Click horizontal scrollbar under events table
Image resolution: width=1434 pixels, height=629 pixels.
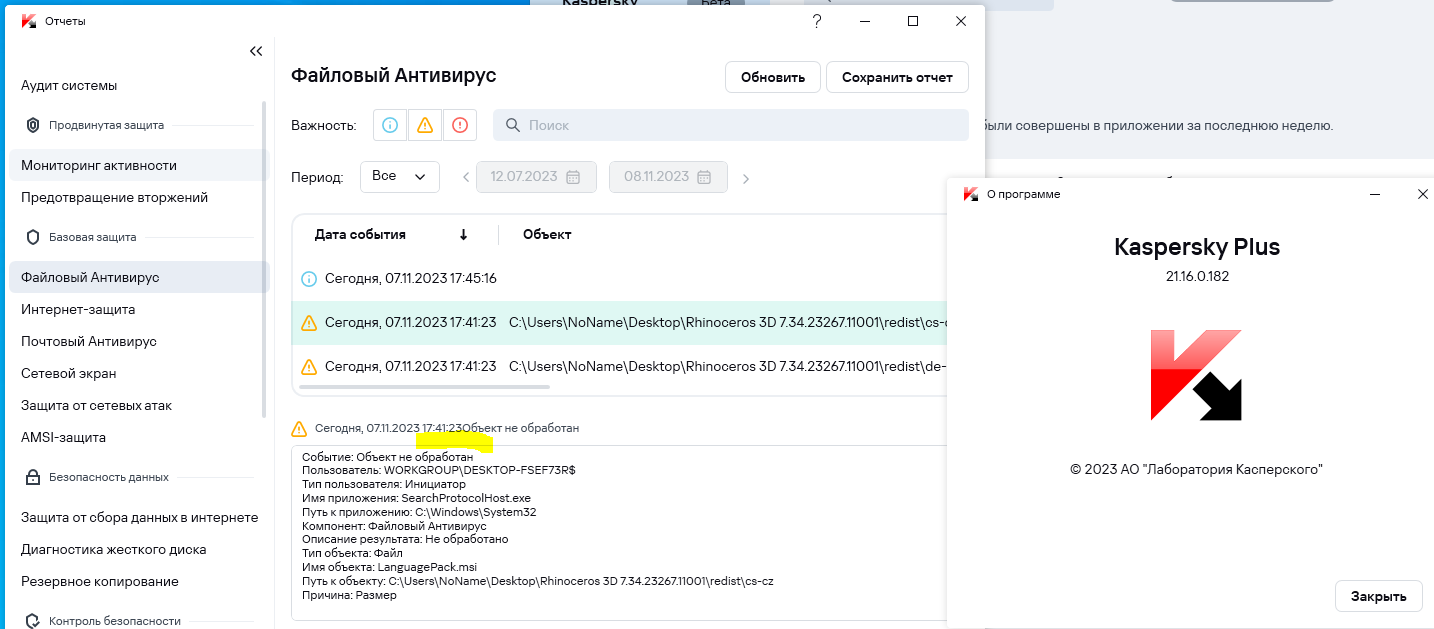(x=424, y=386)
